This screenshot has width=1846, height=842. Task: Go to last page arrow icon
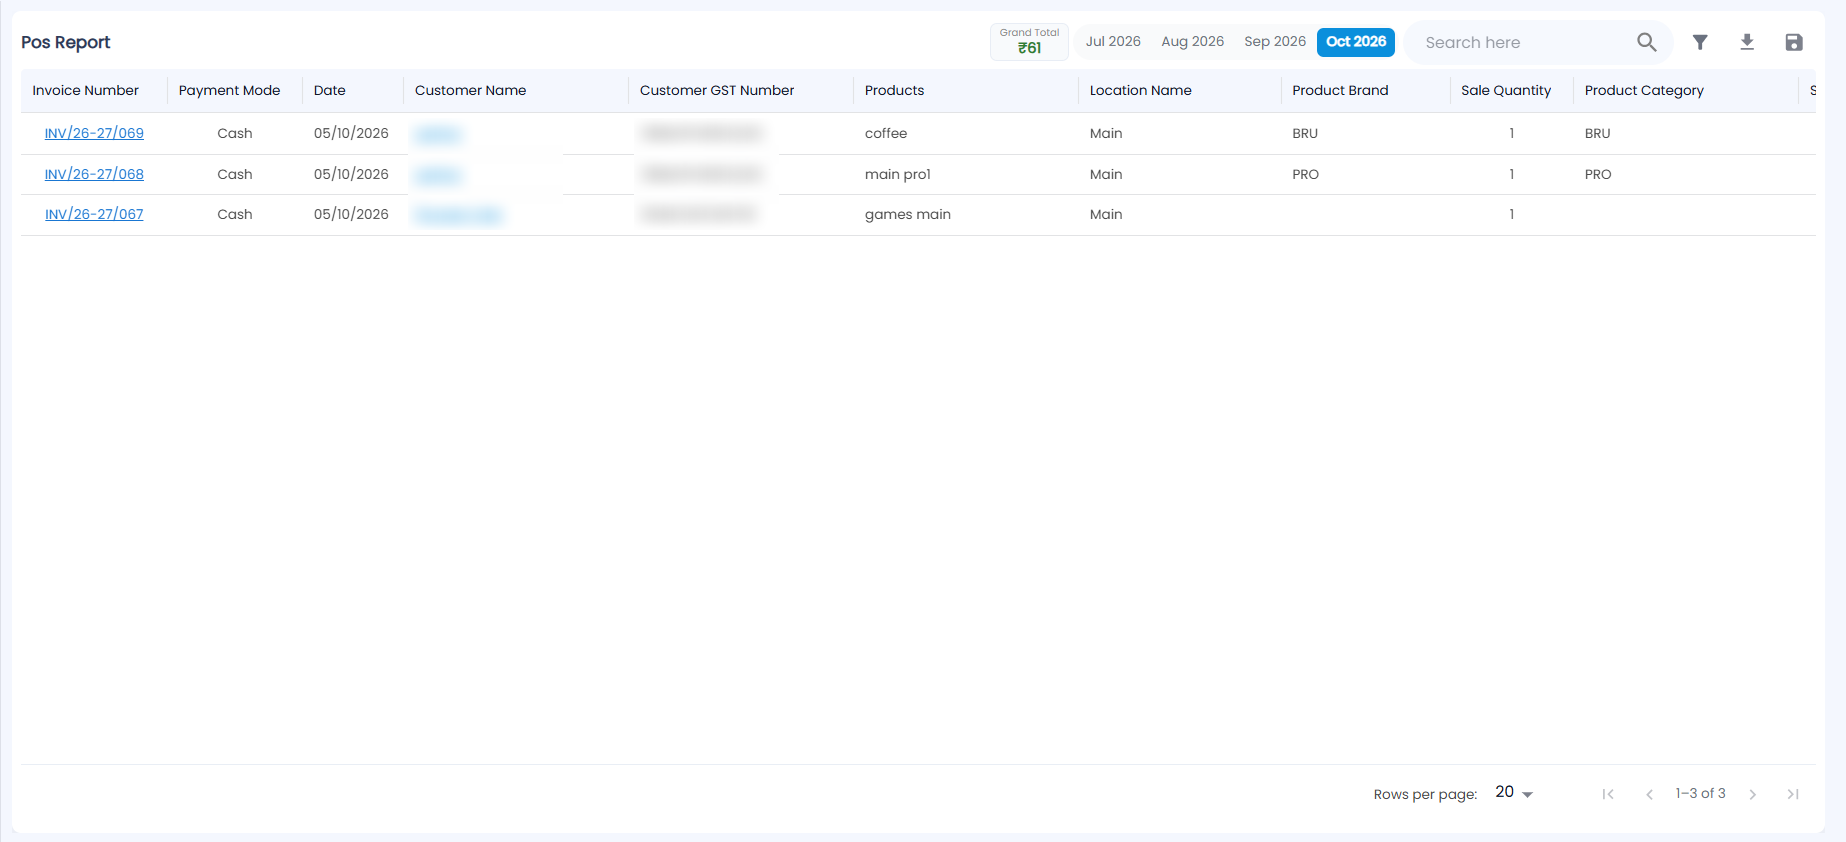(x=1793, y=794)
